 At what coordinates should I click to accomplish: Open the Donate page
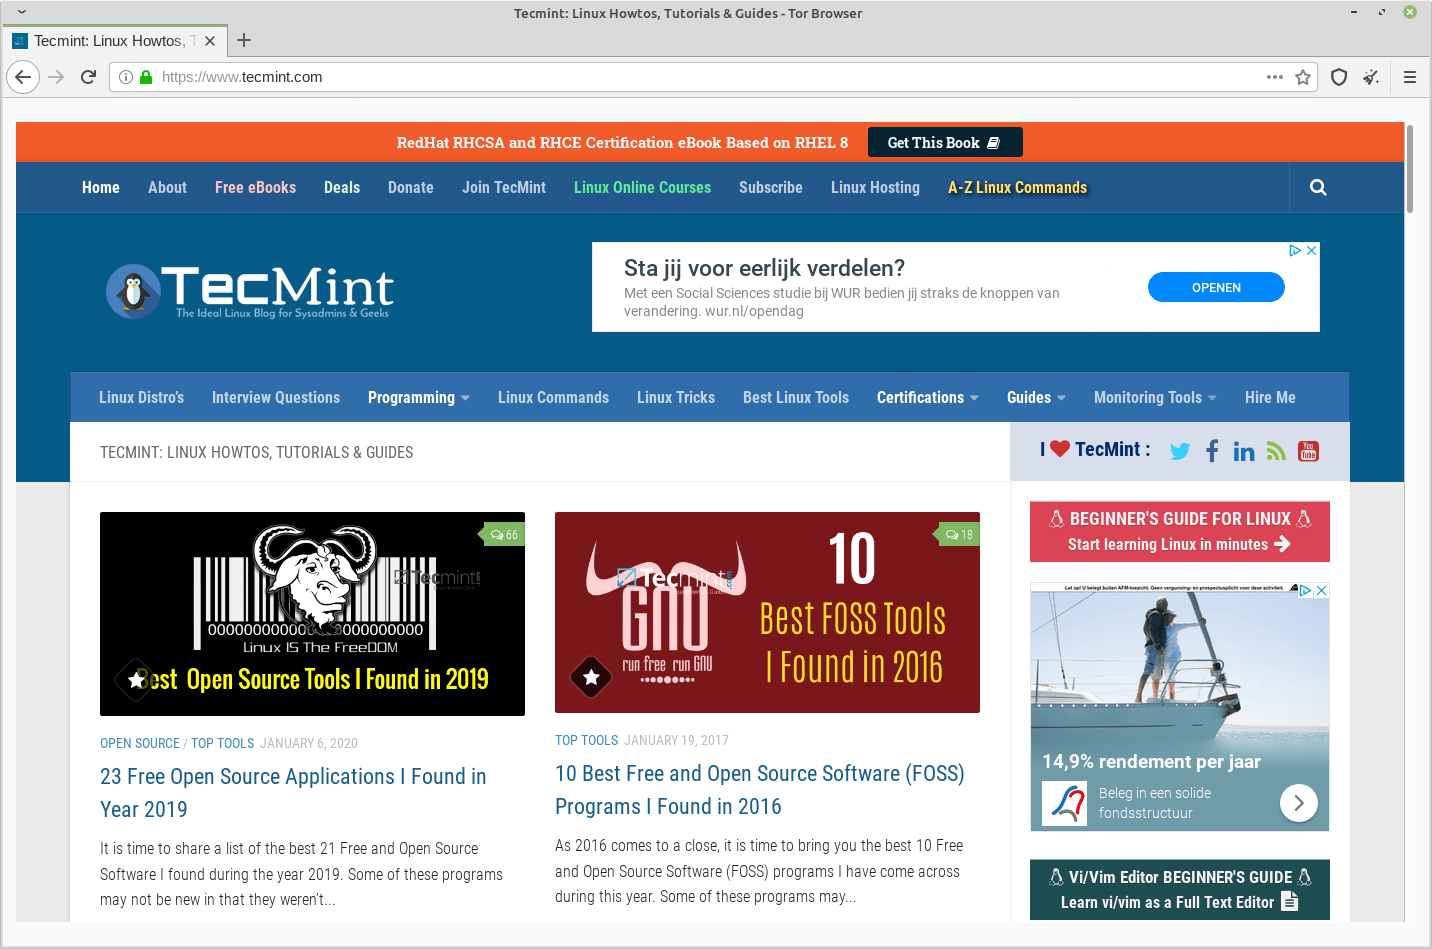(411, 187)
